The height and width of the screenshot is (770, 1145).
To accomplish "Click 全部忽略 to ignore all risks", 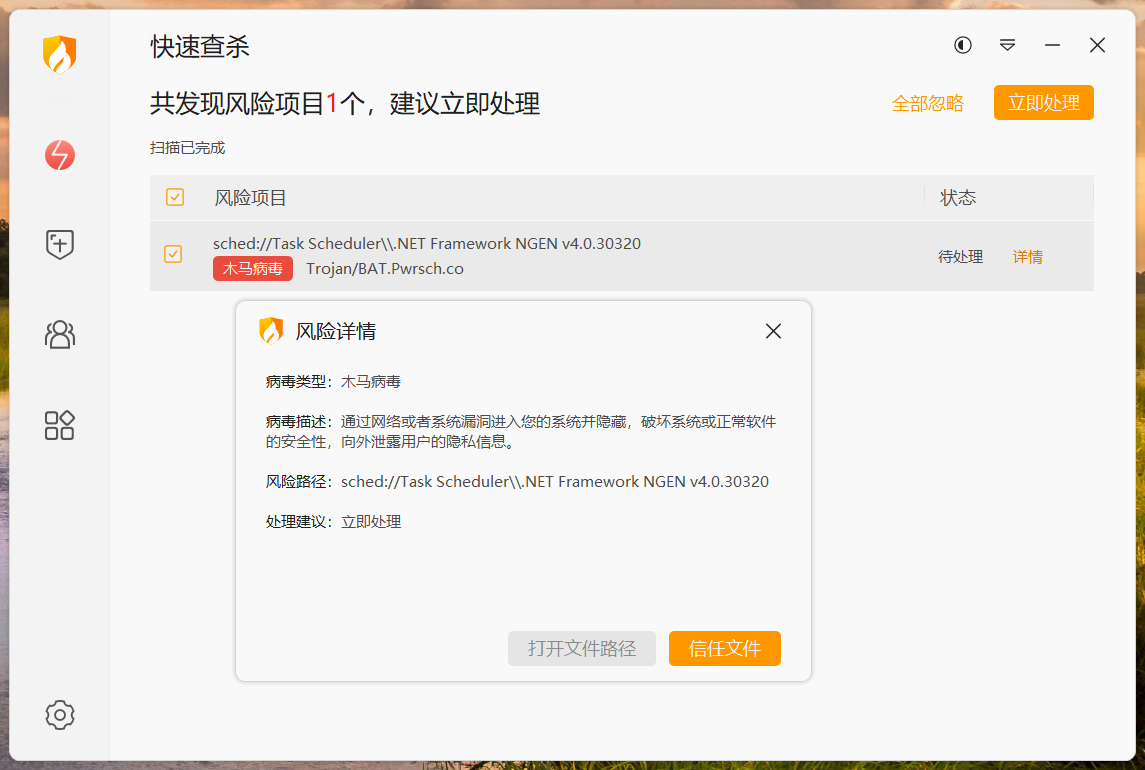I will 927,103.
